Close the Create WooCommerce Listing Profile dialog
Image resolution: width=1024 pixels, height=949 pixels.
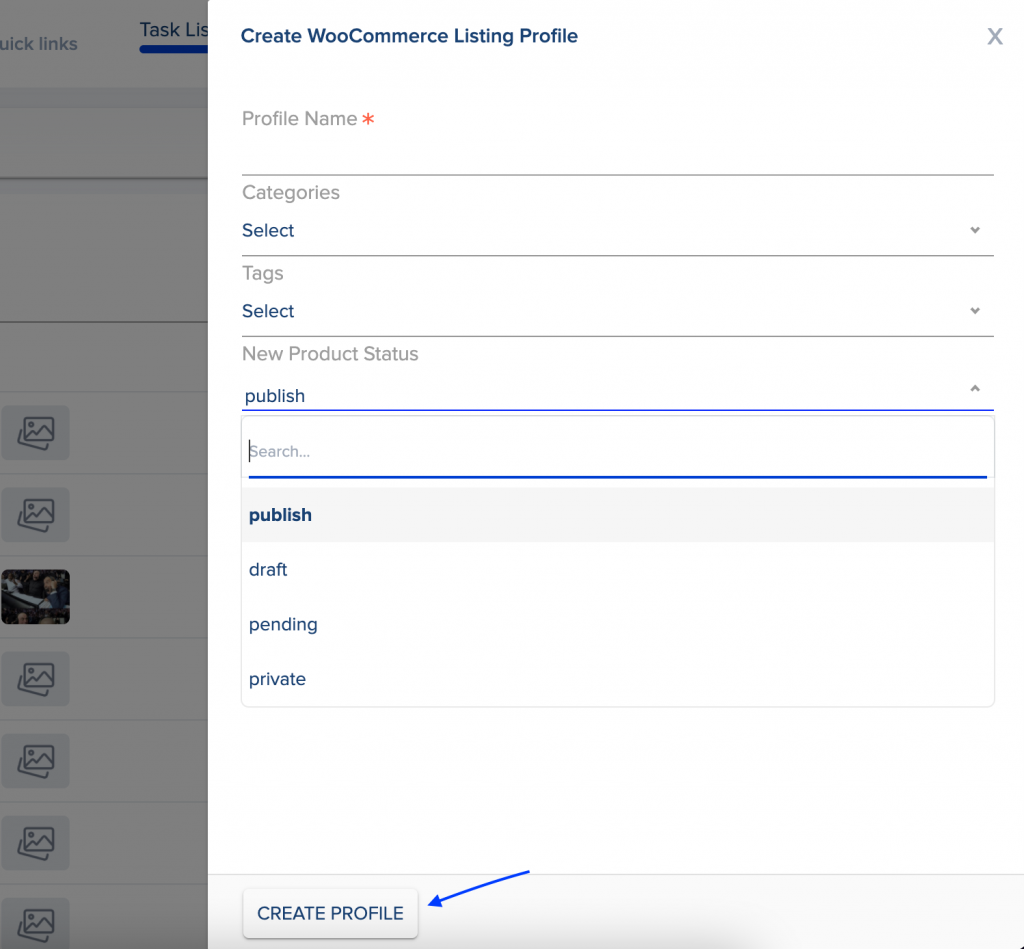(x=994, y=36)
